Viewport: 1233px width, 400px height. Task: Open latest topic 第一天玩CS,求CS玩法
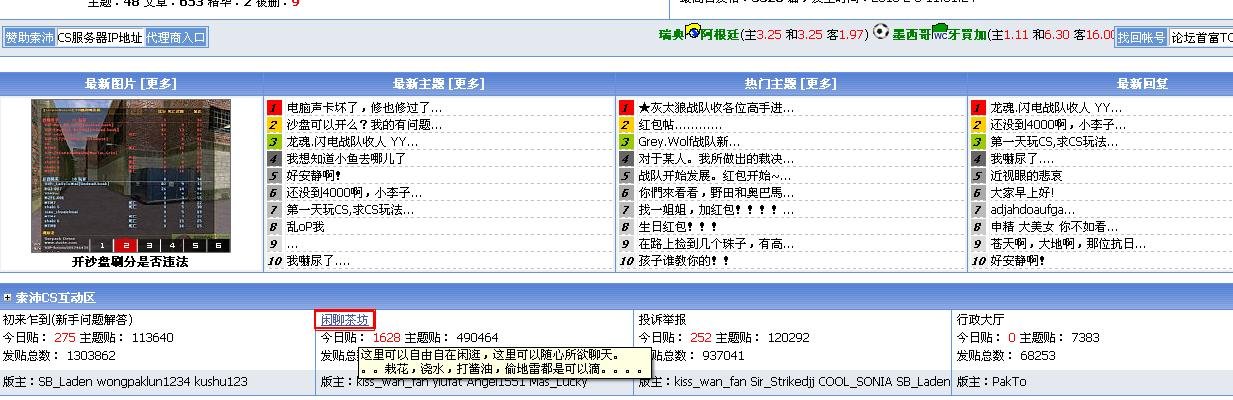pyautogui.click(x=350, y=210)
